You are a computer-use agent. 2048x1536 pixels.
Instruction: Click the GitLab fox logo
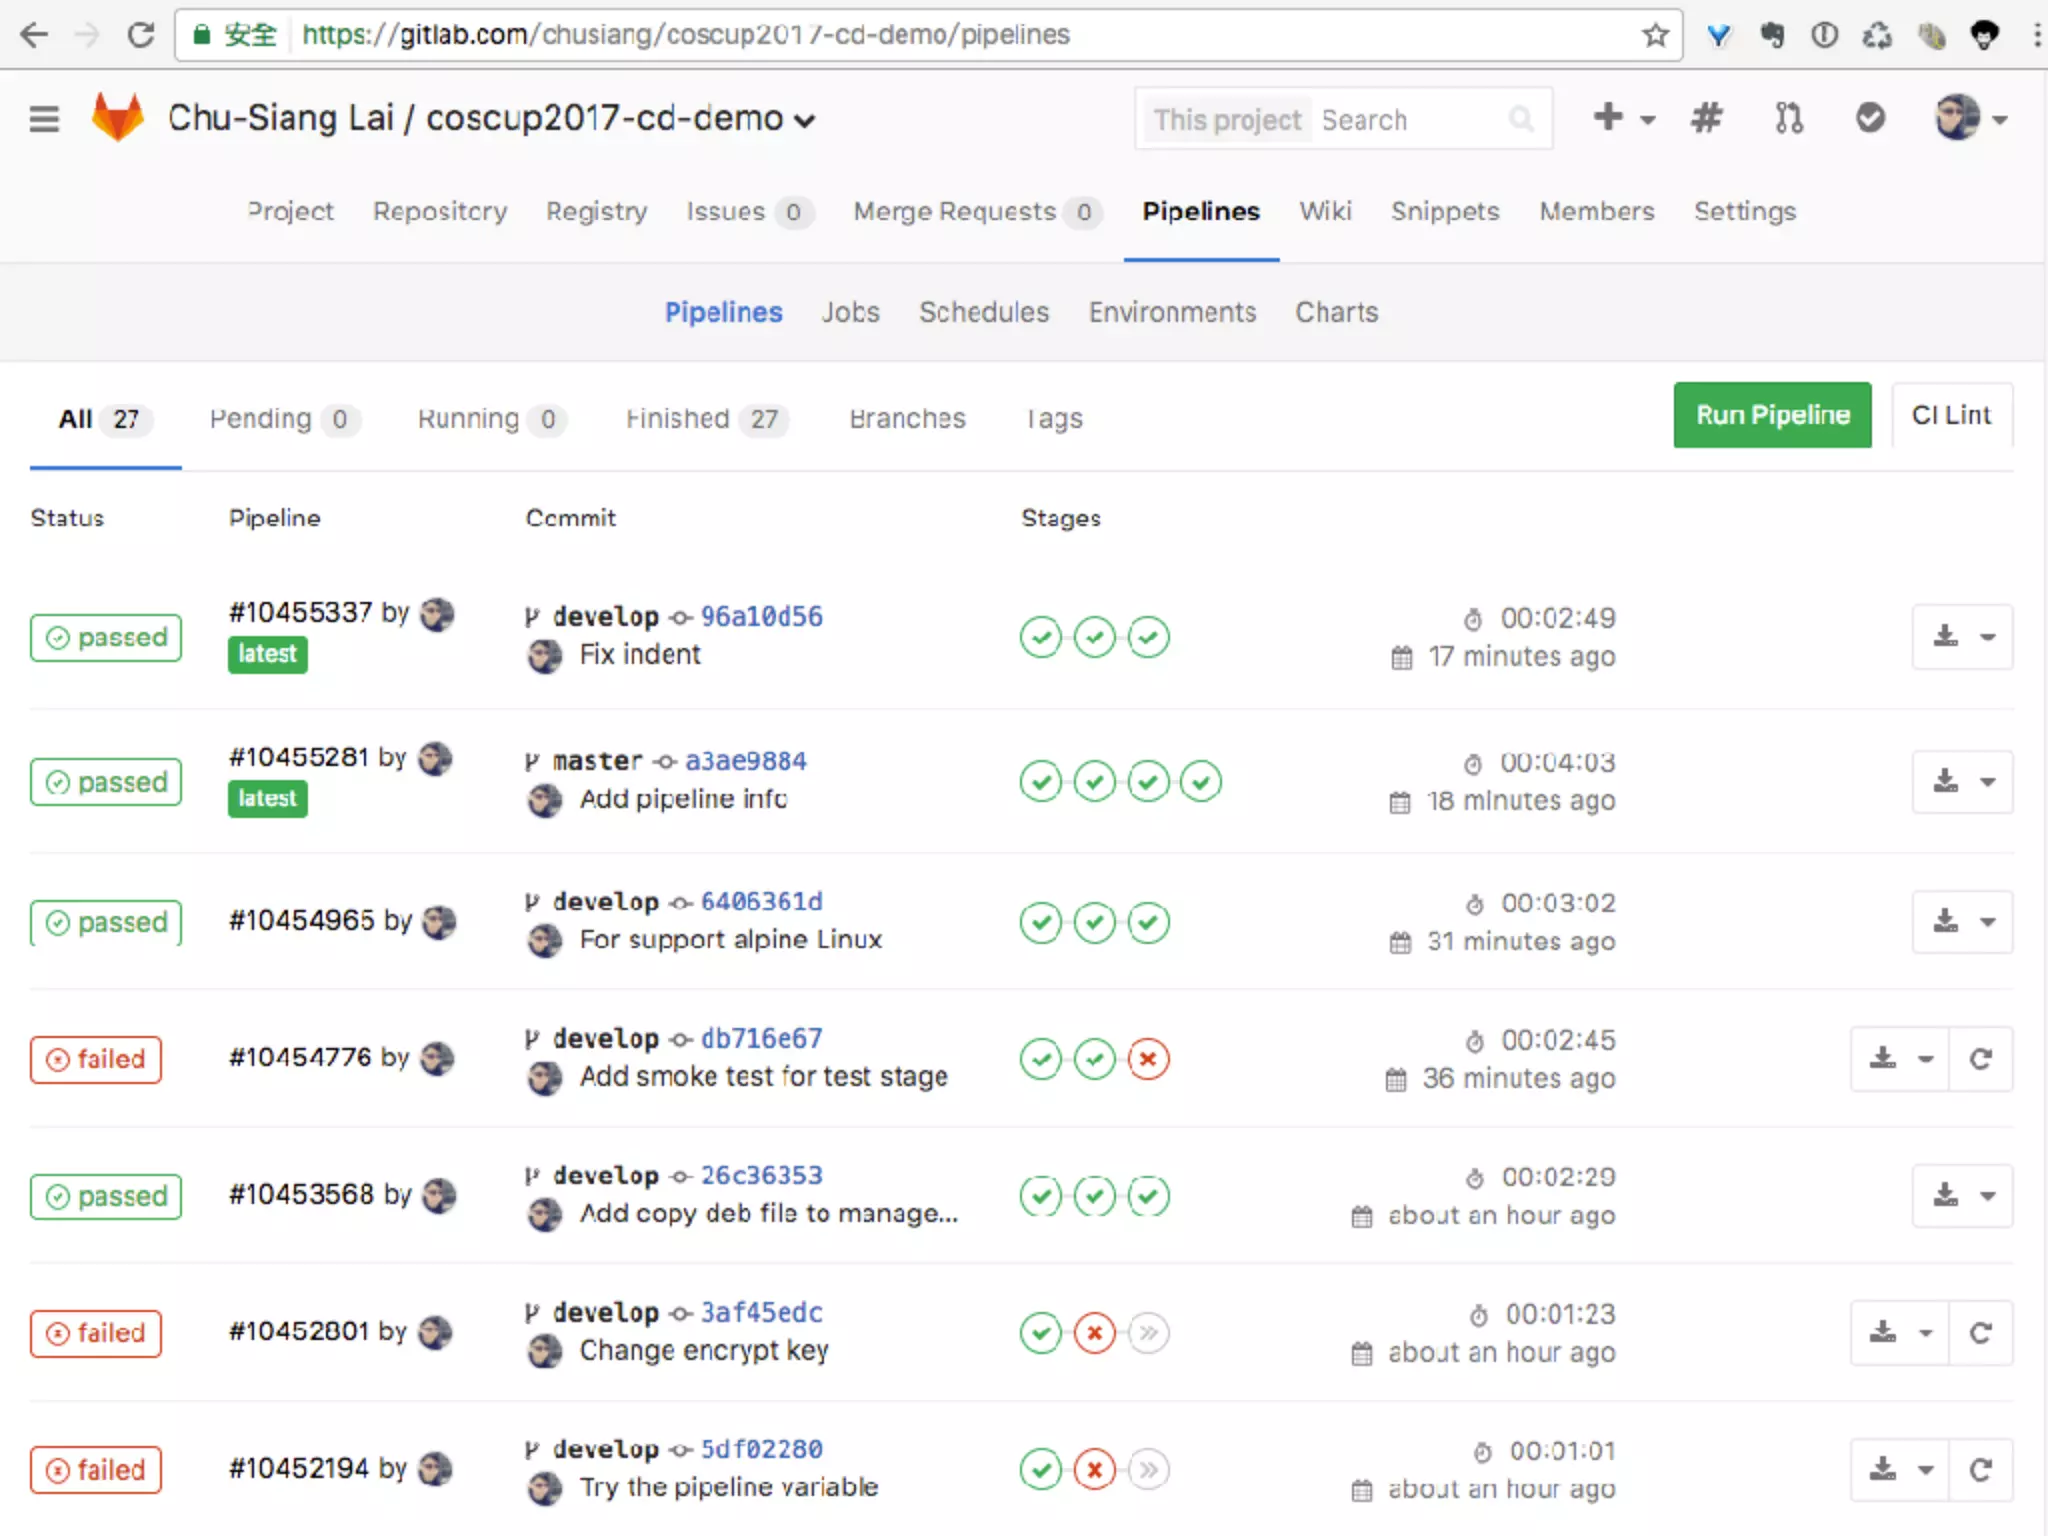[x=118, y=118]
